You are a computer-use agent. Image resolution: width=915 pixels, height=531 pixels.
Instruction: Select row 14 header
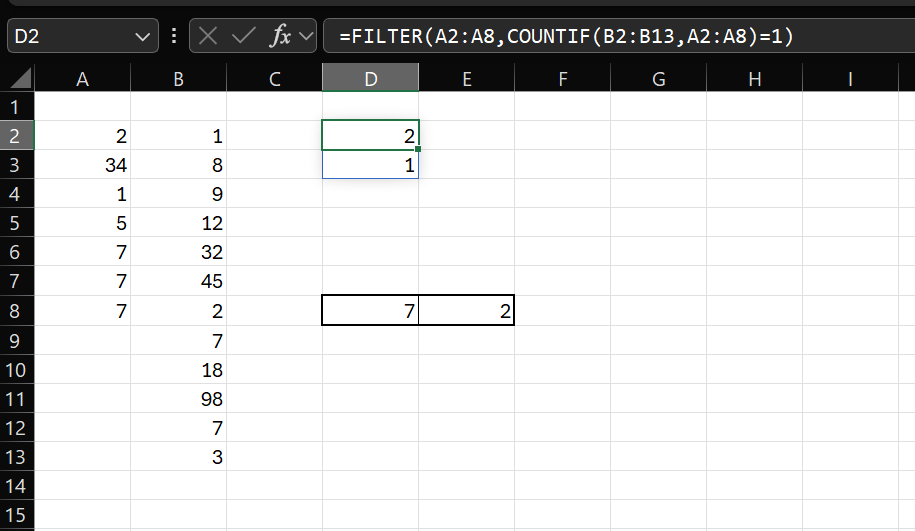[17, 486]
